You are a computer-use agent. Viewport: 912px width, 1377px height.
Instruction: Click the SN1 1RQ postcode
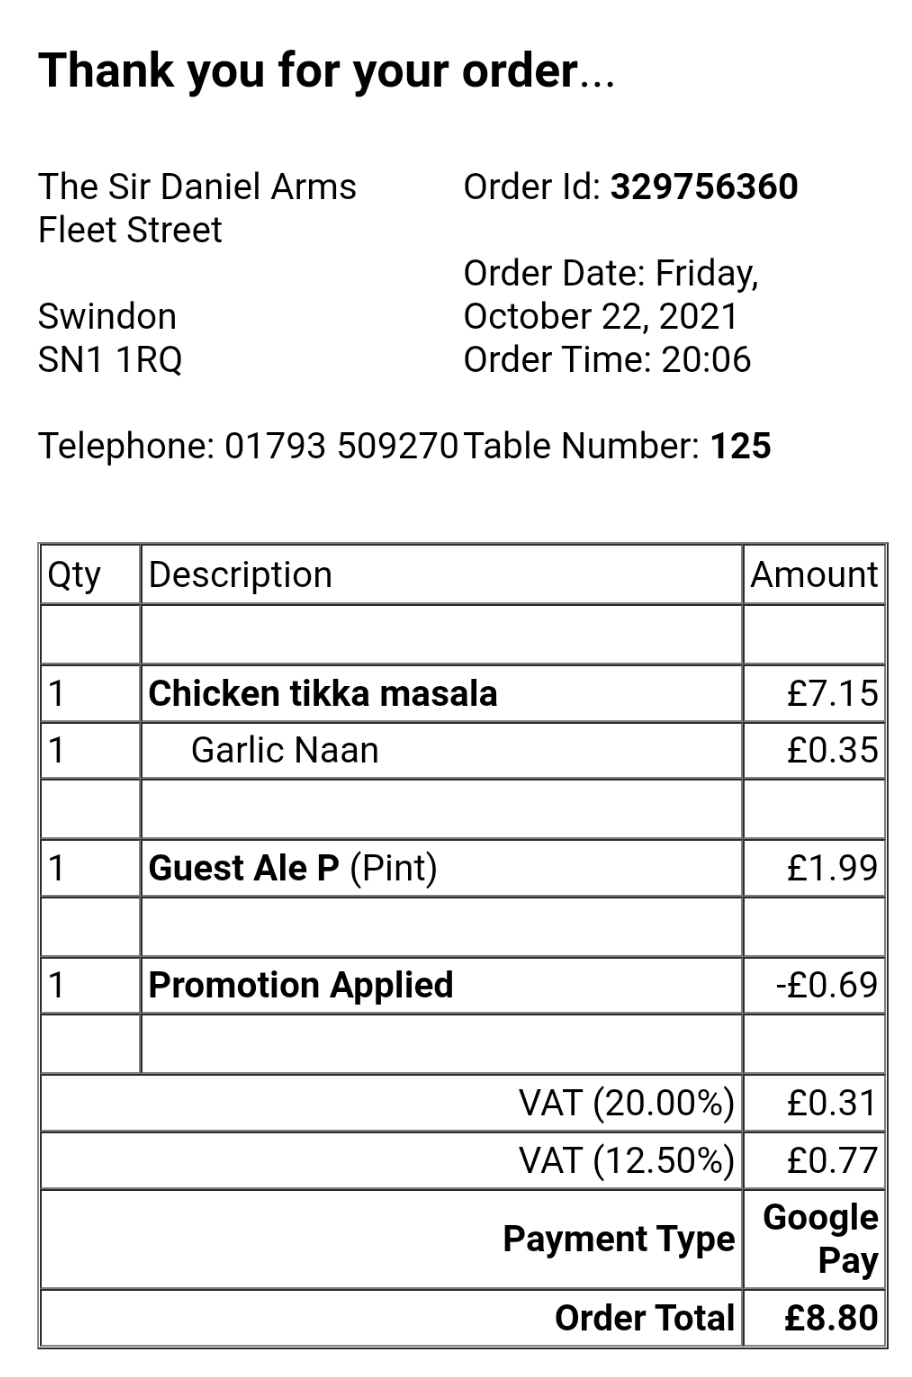(x=110, y=360)
